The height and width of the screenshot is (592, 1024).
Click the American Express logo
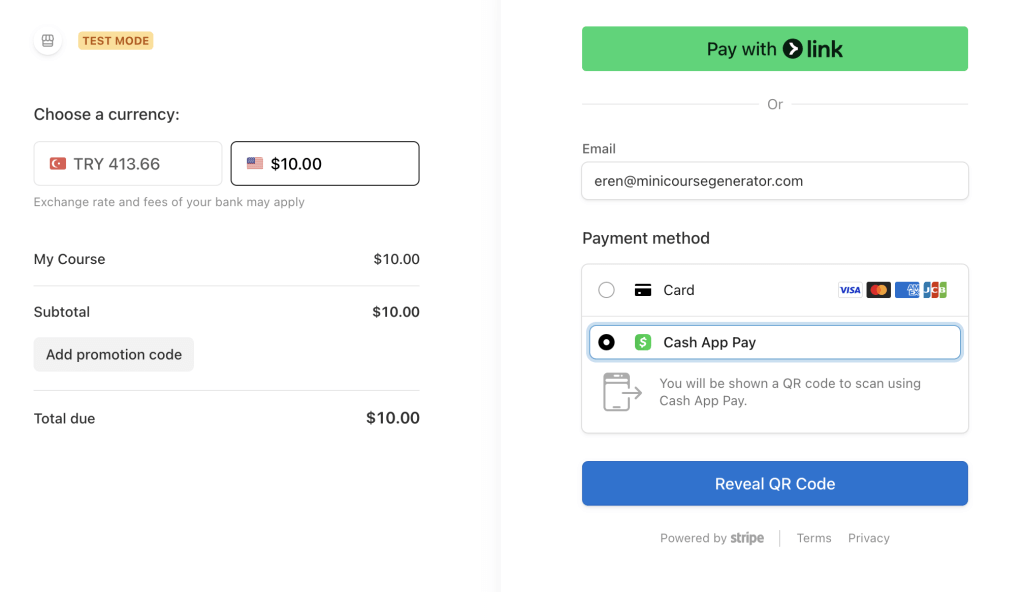click(907, 290)
